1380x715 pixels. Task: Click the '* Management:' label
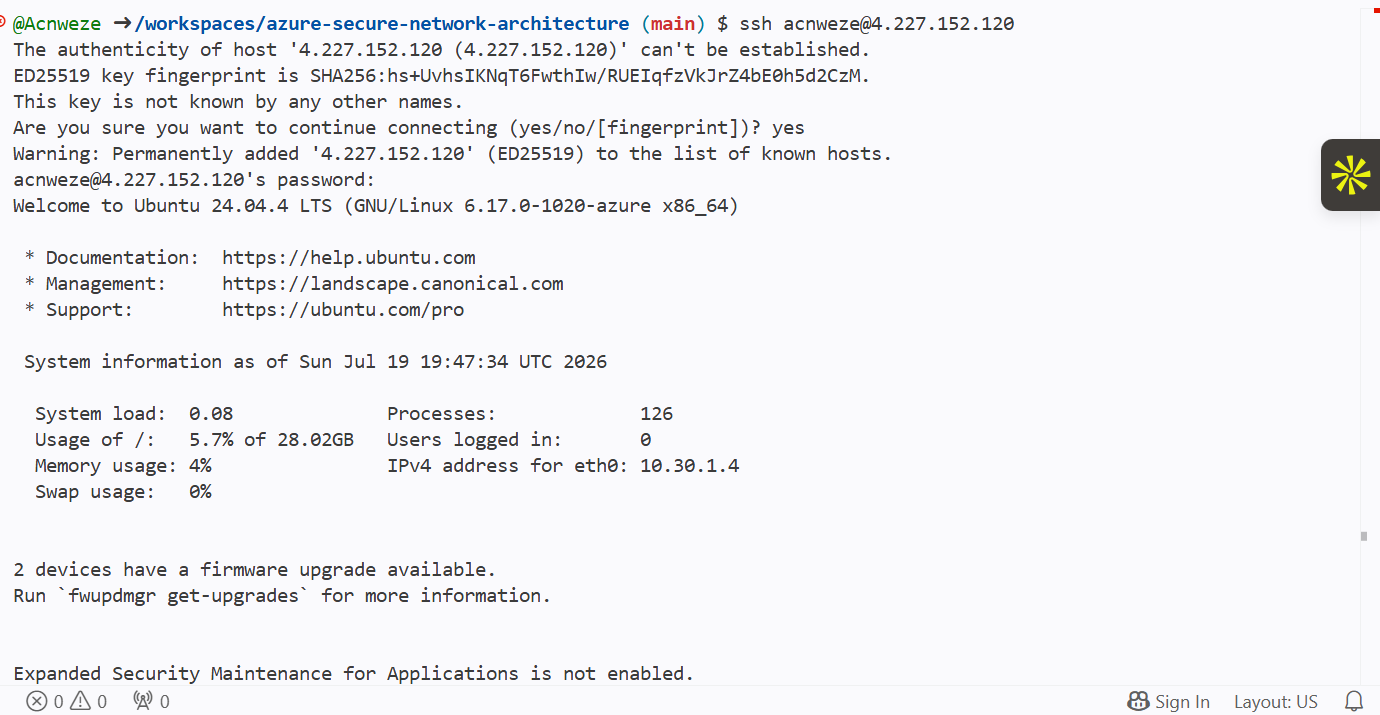coord(95,284)
